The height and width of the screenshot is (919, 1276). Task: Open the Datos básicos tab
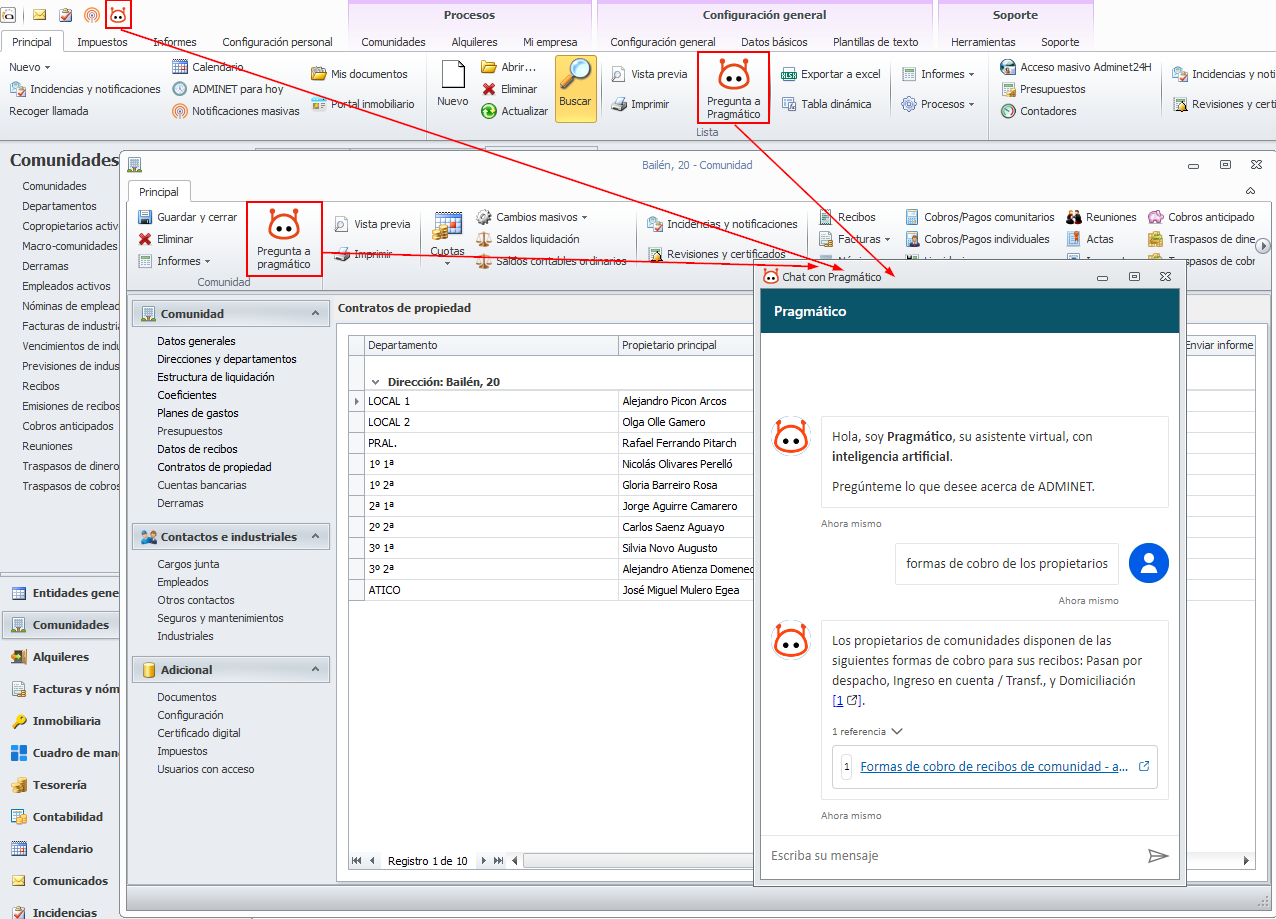point(774,42)
